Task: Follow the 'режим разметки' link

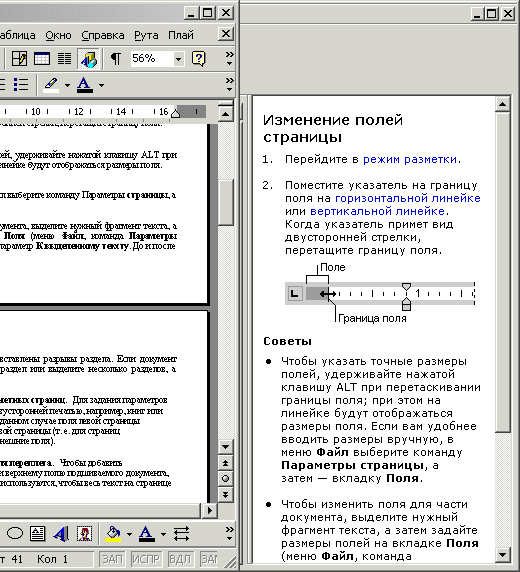Action: (410, 159)
